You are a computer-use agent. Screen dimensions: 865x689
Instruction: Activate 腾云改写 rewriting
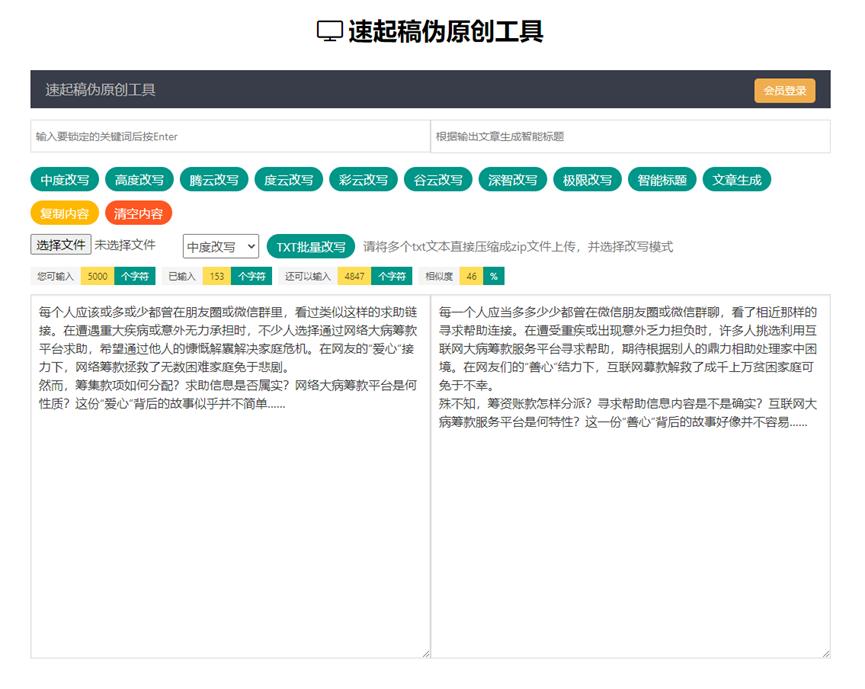(212, 180)
